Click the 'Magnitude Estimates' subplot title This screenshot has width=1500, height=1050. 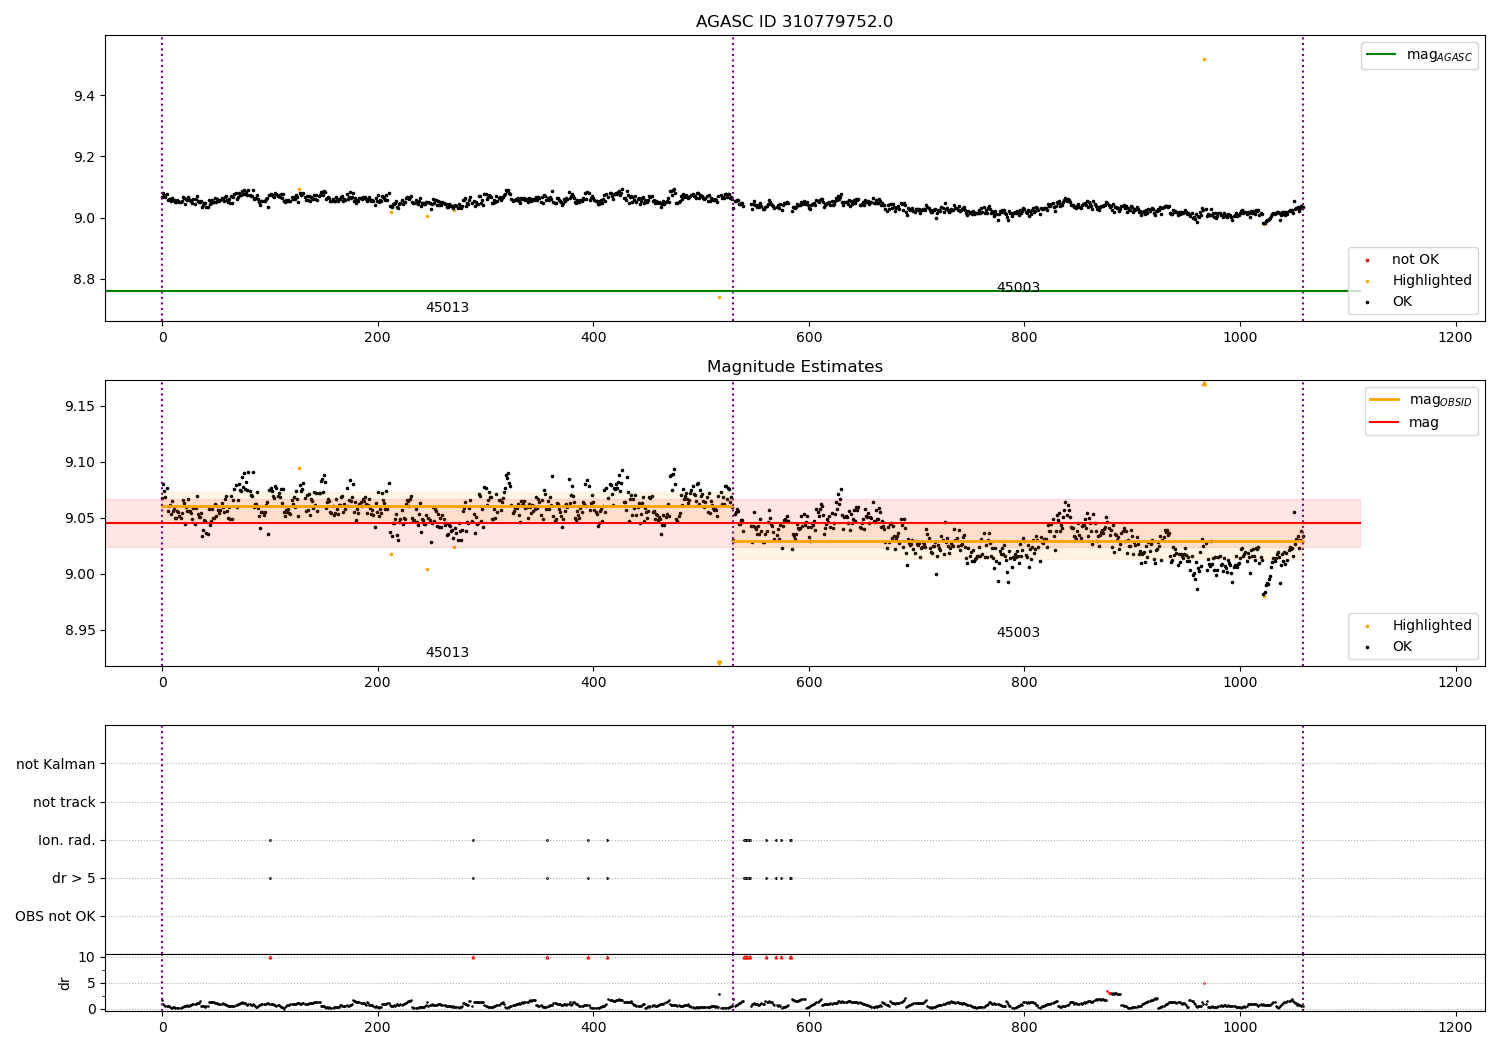pyautogui.click(x=794, y=367)
